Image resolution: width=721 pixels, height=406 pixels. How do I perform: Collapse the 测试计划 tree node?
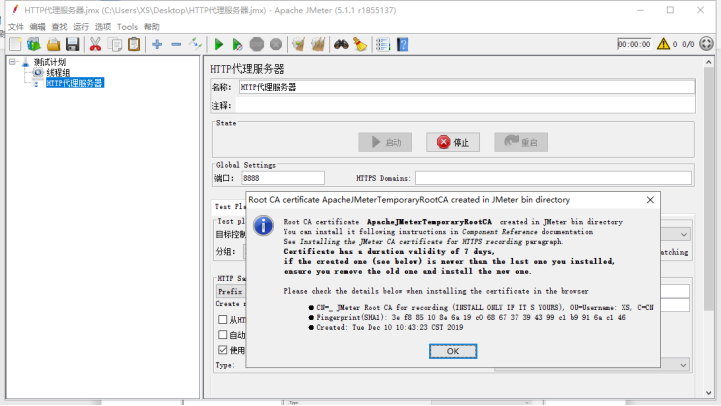[12, 62]
